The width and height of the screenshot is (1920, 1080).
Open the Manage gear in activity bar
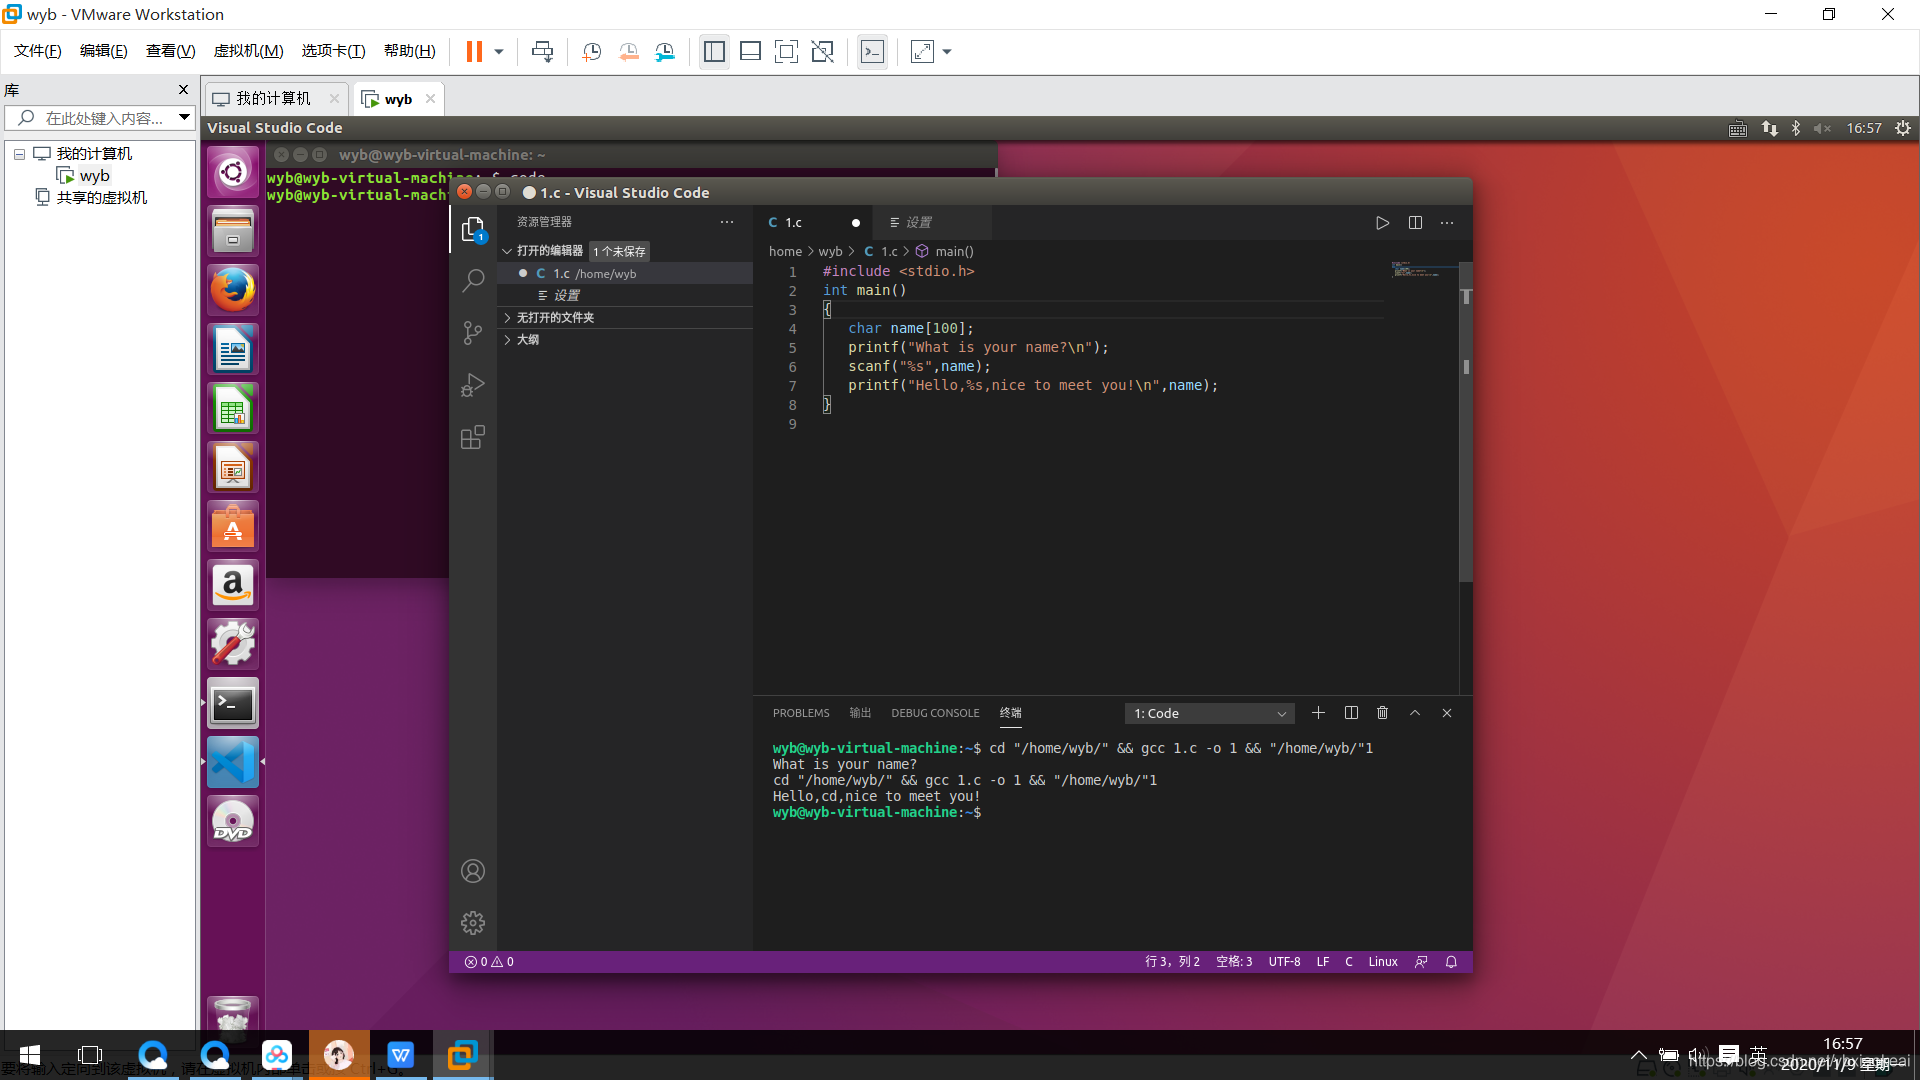[473, 923]
